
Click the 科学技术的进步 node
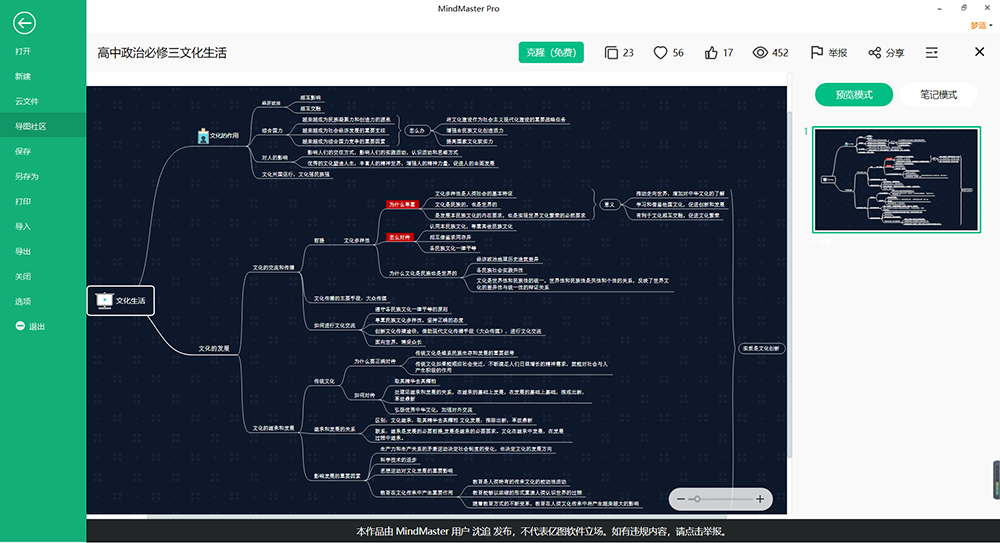tap(399, 459)
